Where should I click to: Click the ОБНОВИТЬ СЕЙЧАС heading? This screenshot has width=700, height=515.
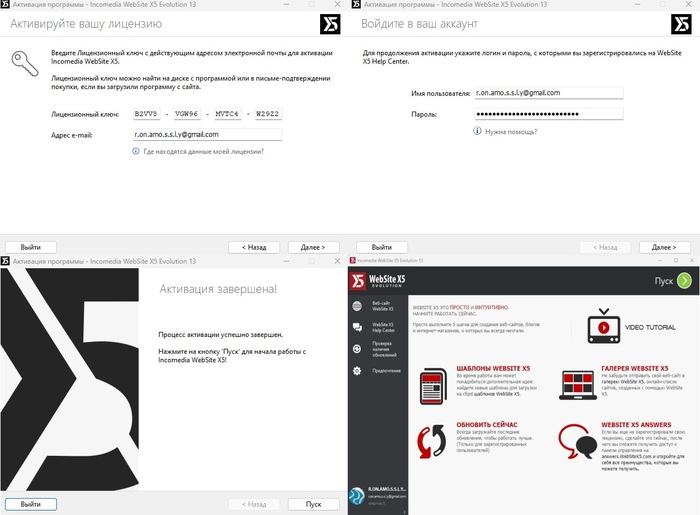pyautogui.click(x=487, y=424)
